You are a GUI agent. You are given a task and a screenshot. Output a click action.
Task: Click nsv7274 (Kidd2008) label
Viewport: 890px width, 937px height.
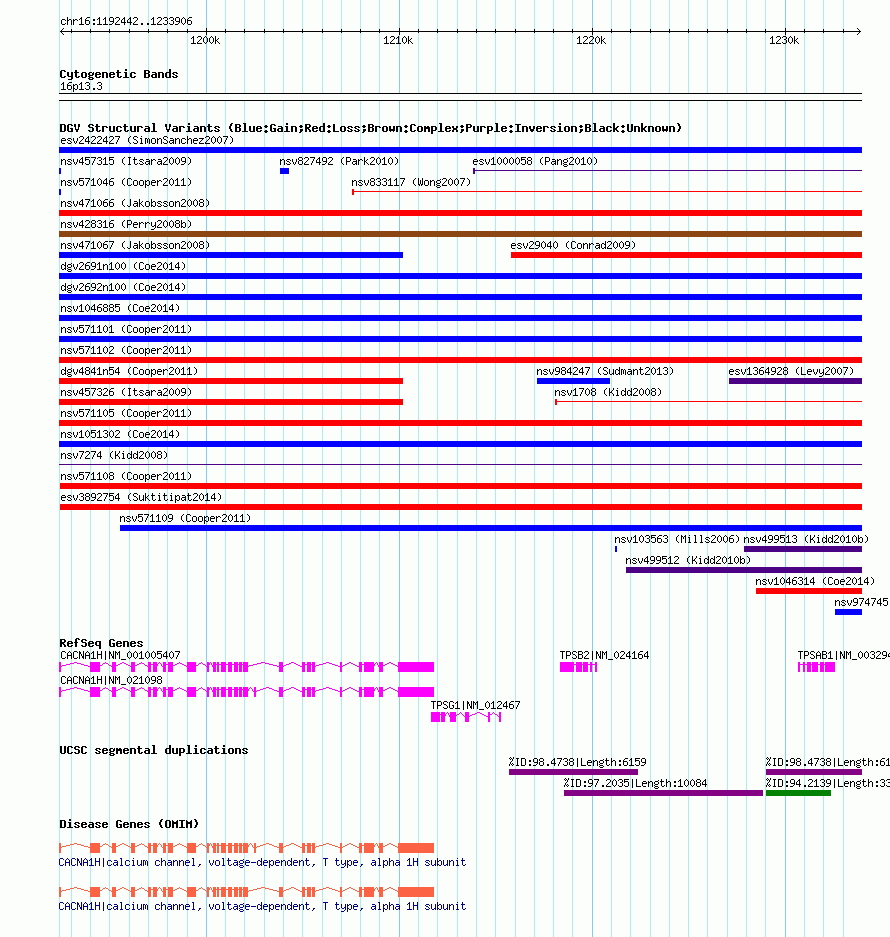(114, 455)
